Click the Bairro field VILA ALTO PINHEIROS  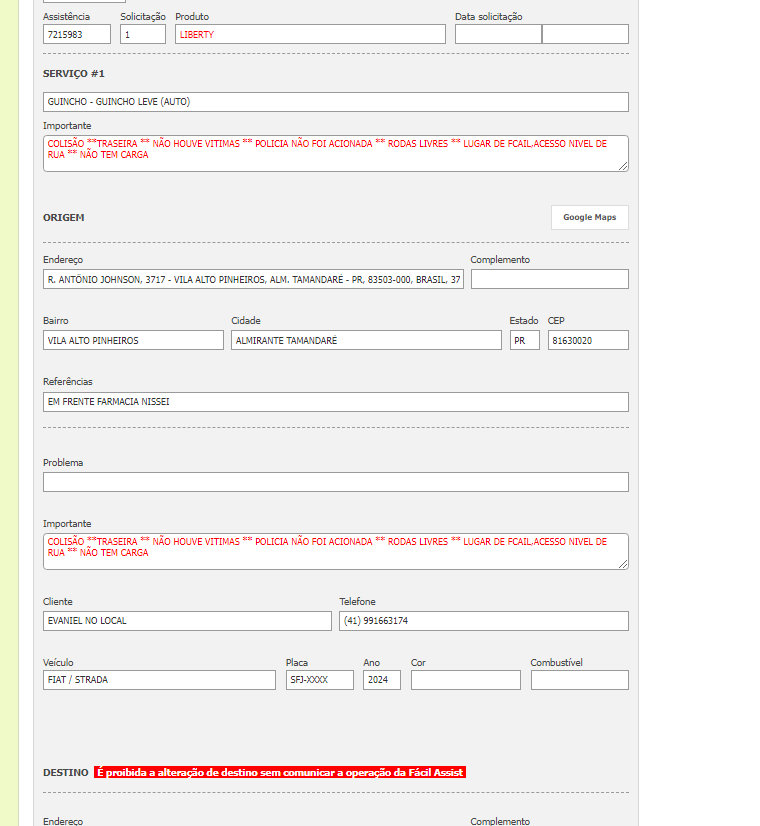(133, 340)
